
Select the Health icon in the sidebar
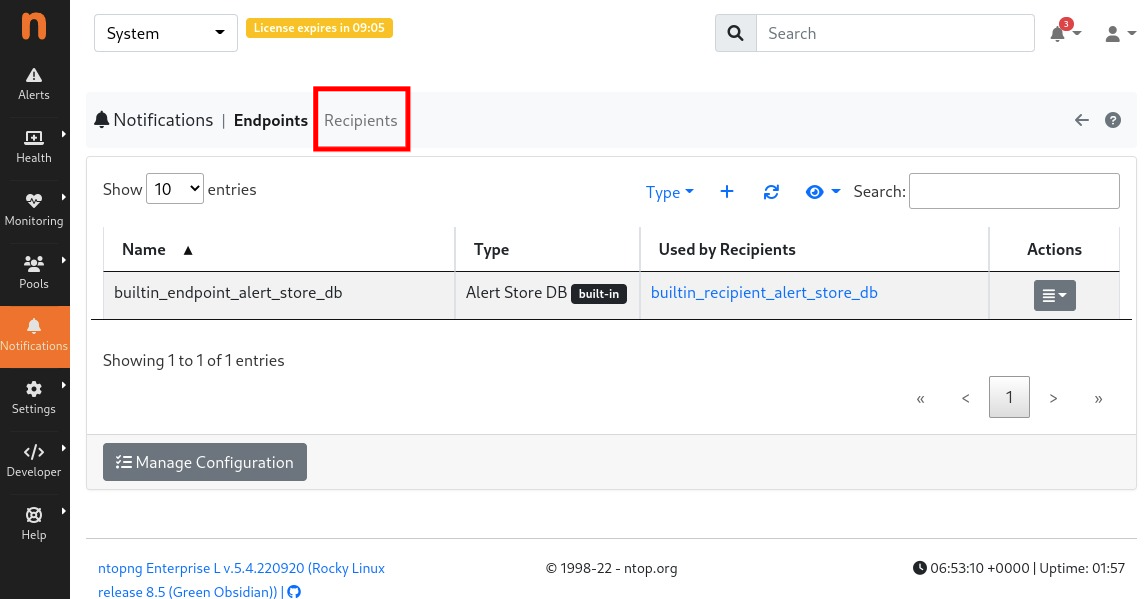click(x=33, y=146)
